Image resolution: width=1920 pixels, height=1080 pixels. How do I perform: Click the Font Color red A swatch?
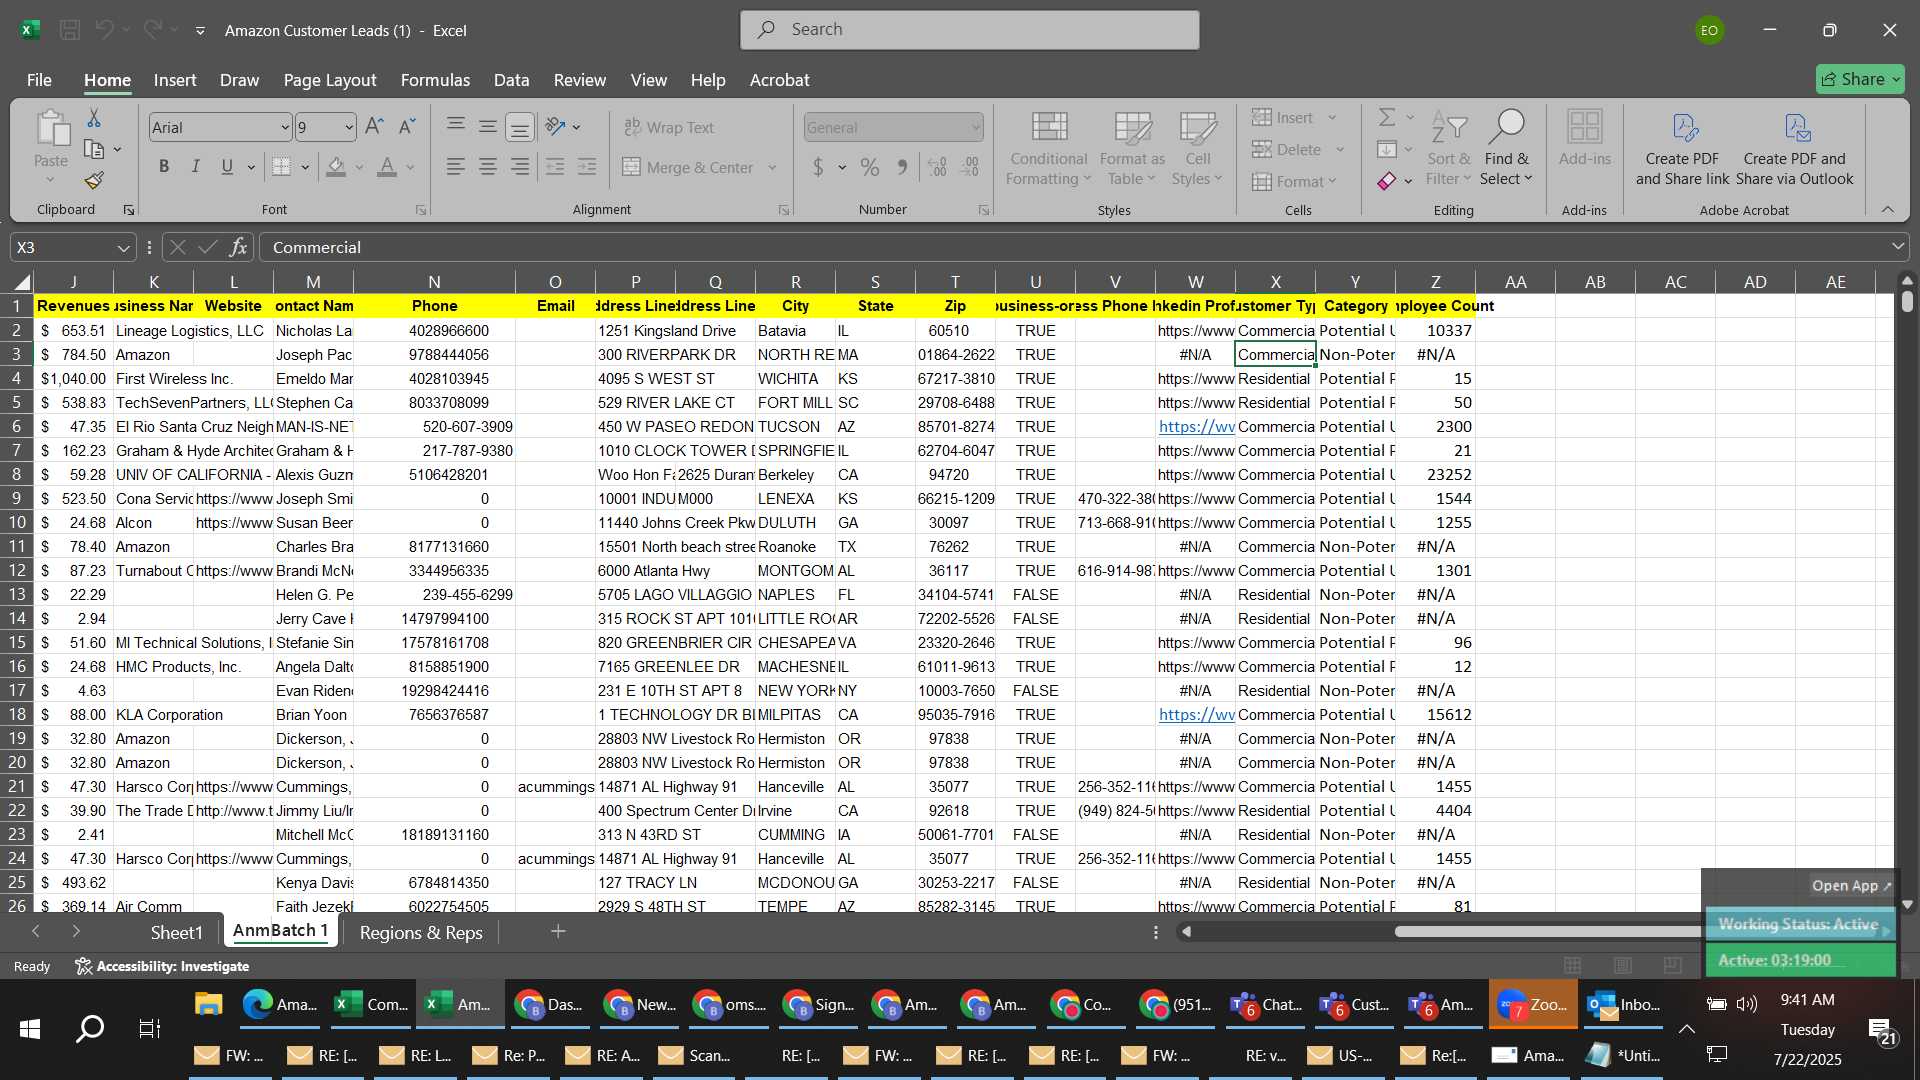click(x=387, y=167)
